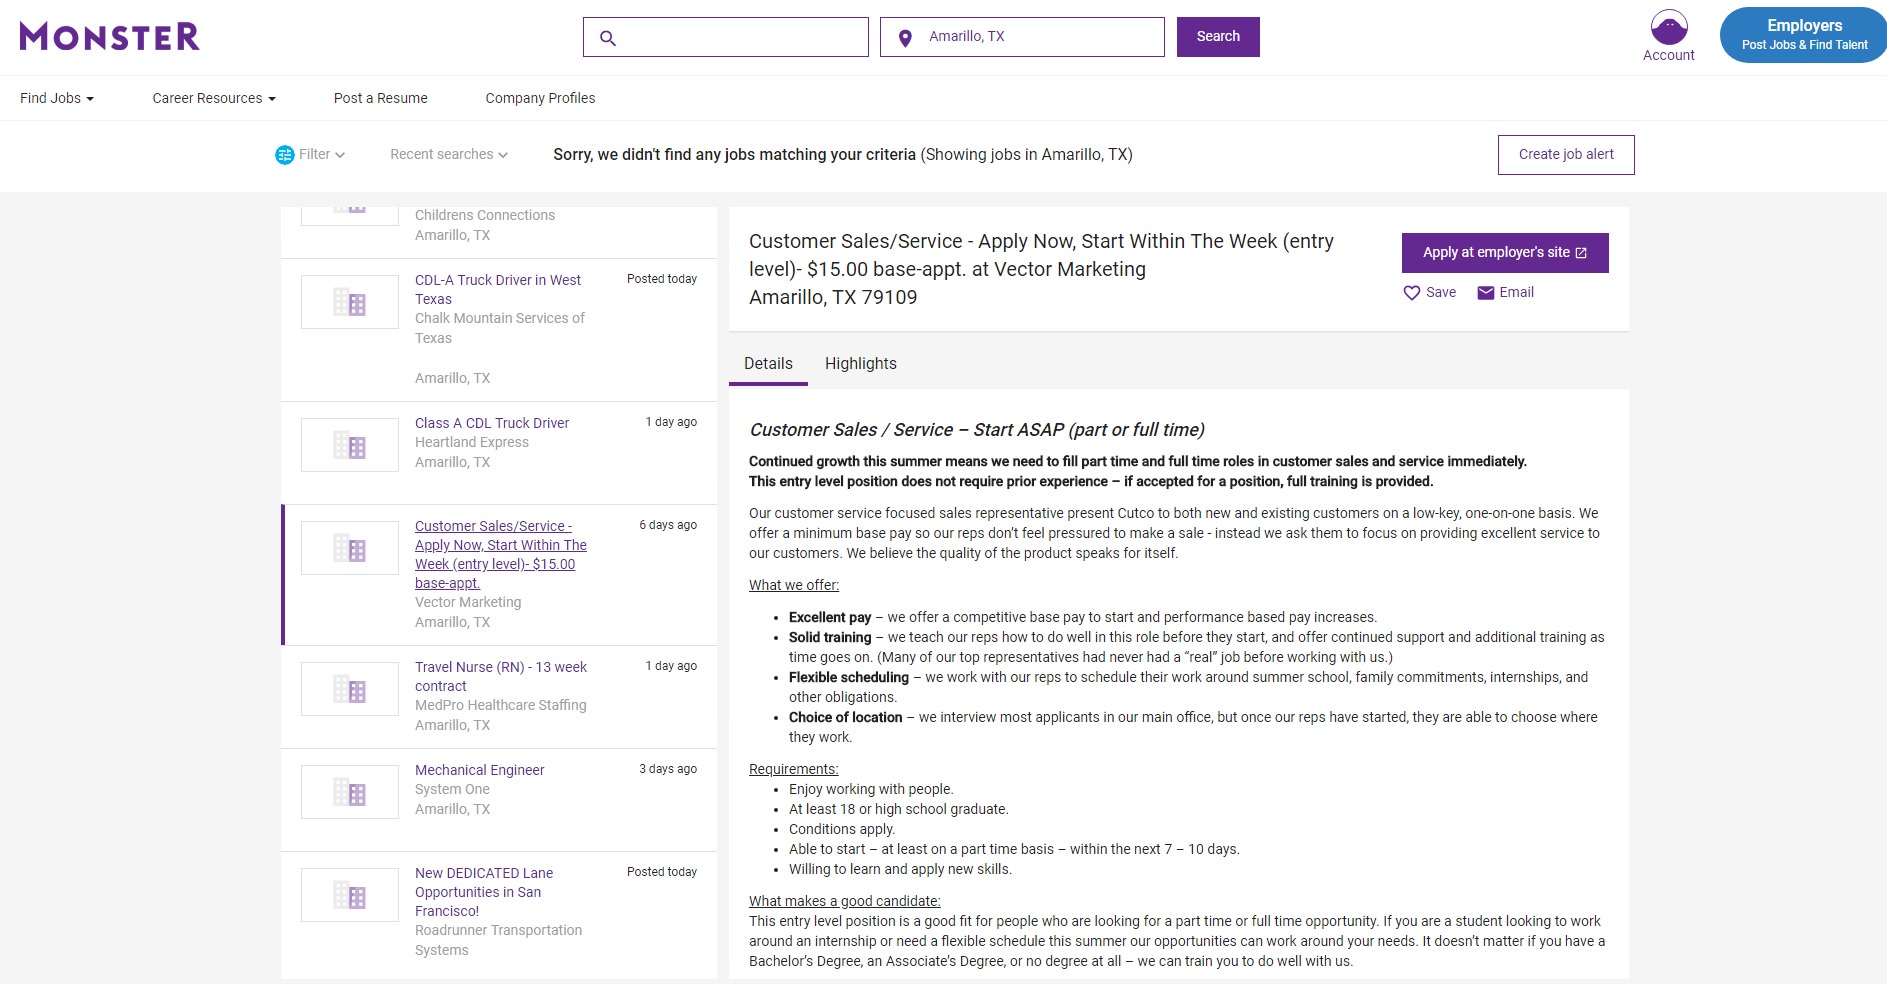Save job with heart icon
This screenshot has height=984, width=1887.
(1412, 293)
